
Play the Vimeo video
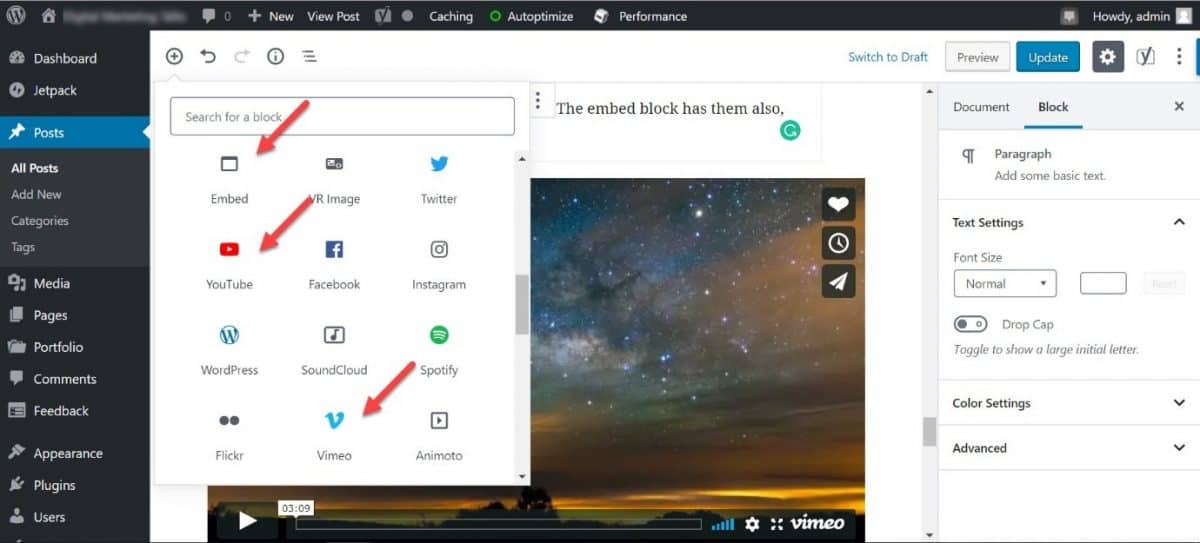248,521
